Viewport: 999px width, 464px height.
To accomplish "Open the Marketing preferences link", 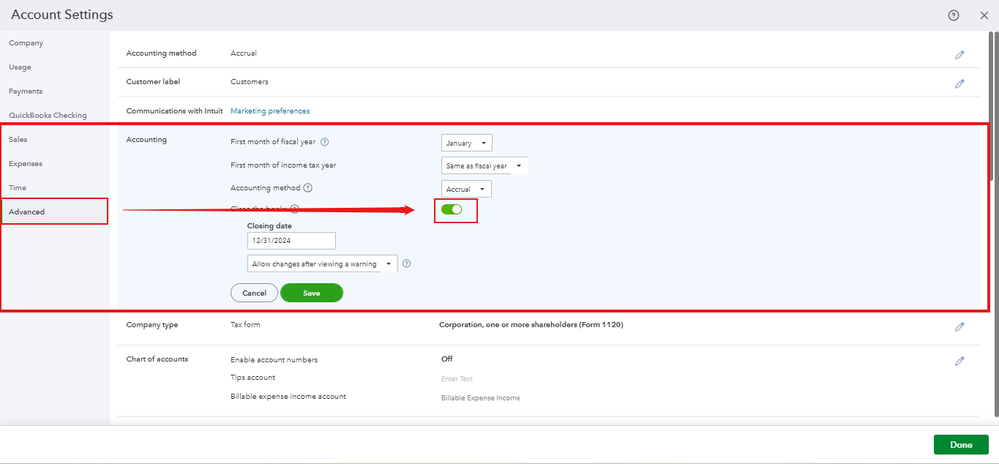I will pos(270,111).
